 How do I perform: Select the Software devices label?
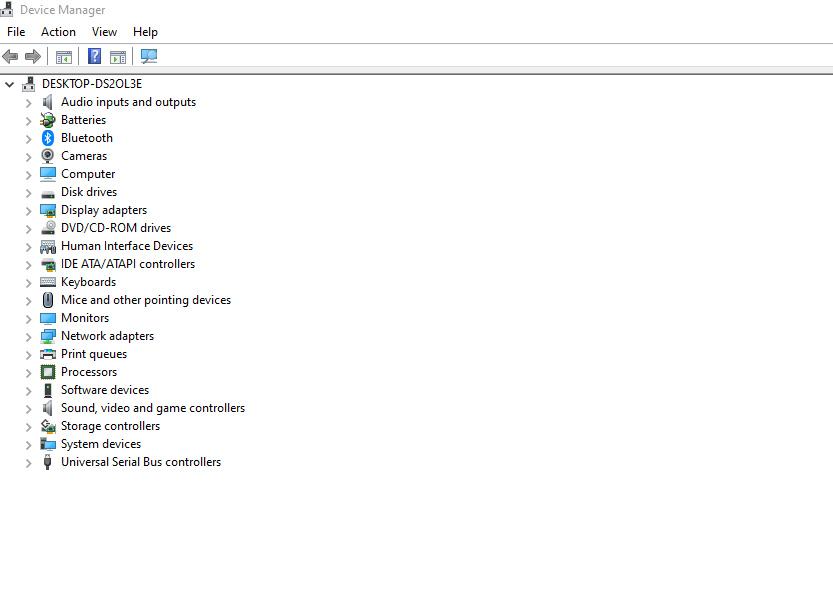coord(105,390)
